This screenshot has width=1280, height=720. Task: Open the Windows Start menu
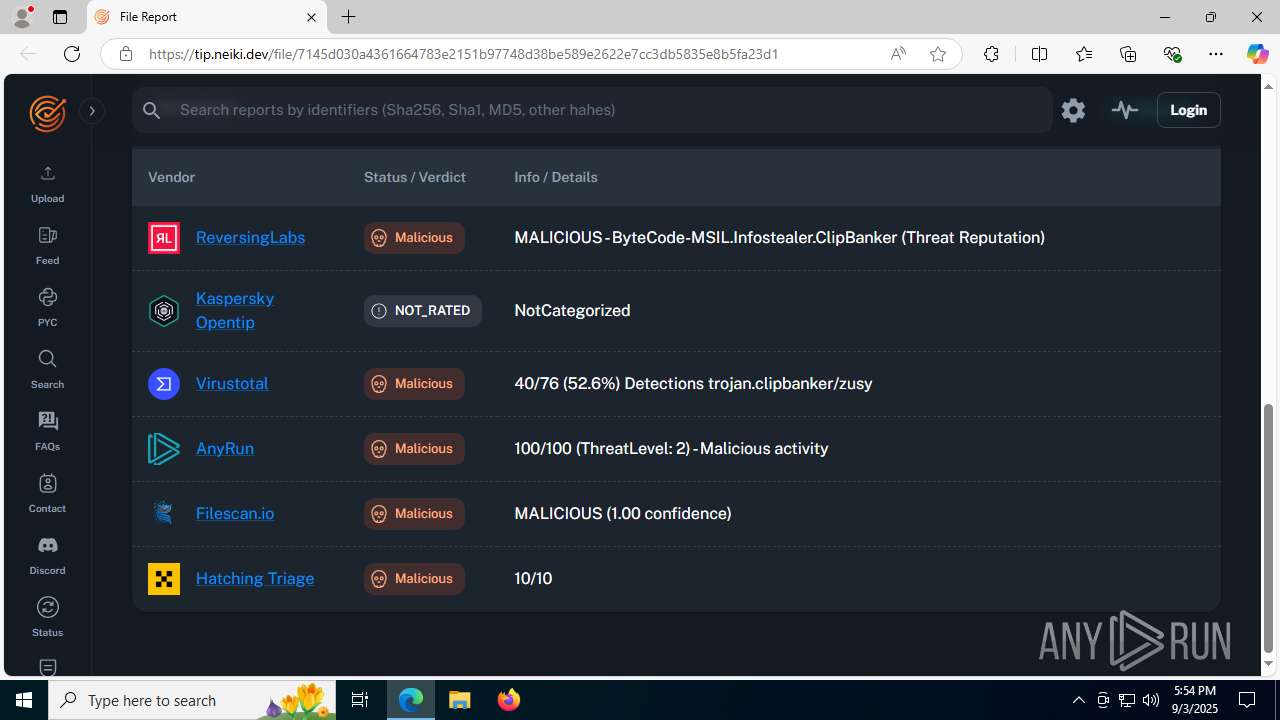pyautogui.click(x=24, y=700)
